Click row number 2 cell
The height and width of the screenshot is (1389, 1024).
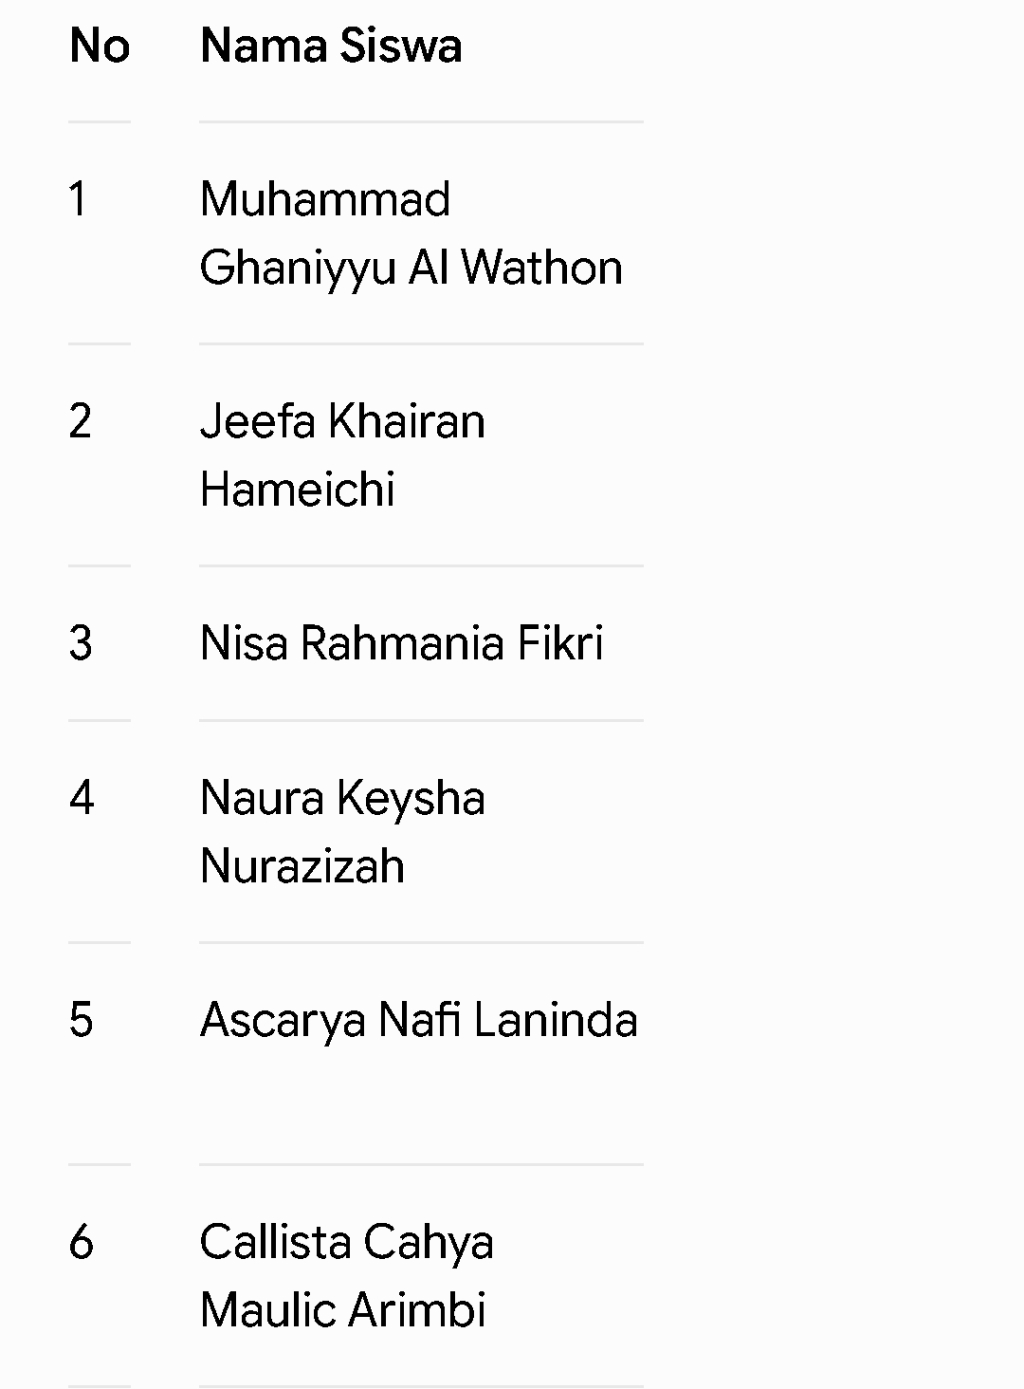pyautogui.click(x=80, y=421)
